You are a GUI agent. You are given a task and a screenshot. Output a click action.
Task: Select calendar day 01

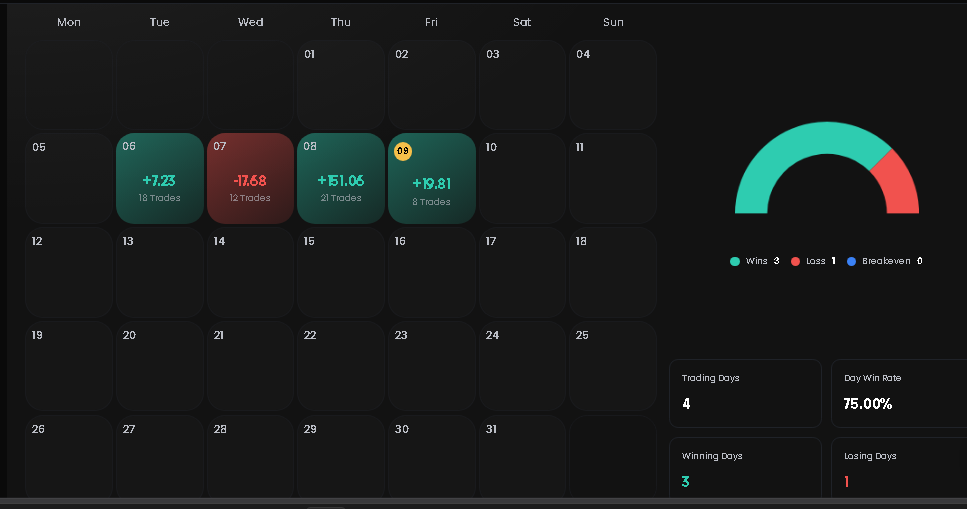pyautogui.click(x=341, y=85)
